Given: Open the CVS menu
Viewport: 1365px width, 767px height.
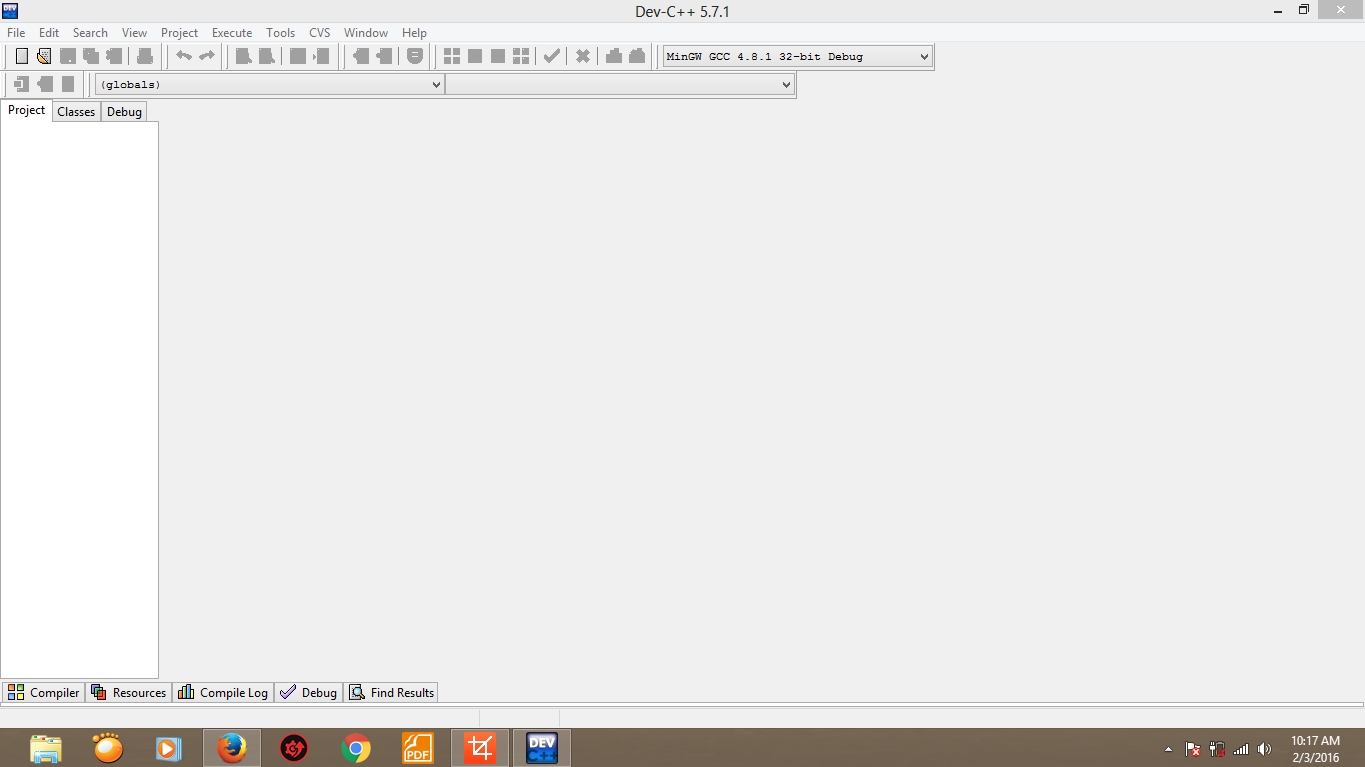Looking at the screenshot, I should (320, 33).
